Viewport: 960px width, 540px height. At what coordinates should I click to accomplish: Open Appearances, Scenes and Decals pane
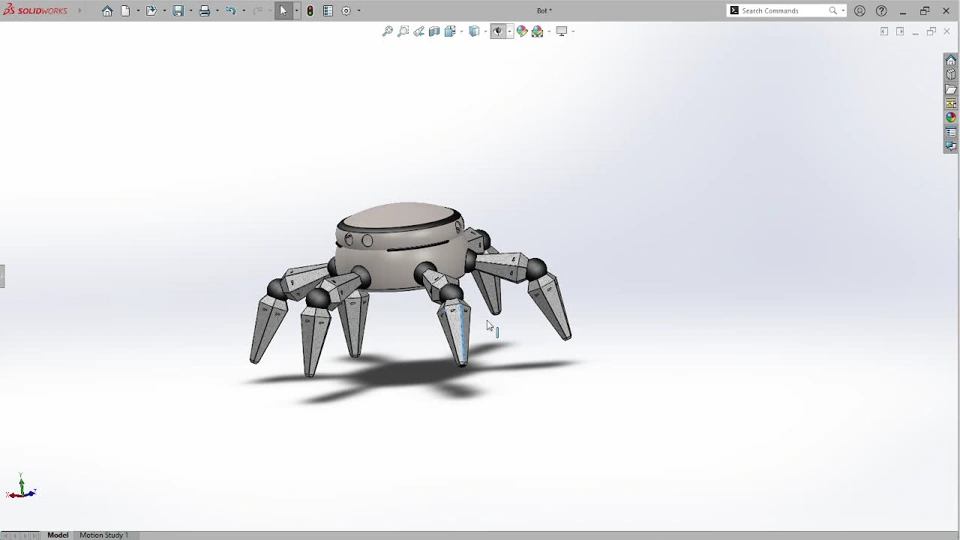(951, 118)
